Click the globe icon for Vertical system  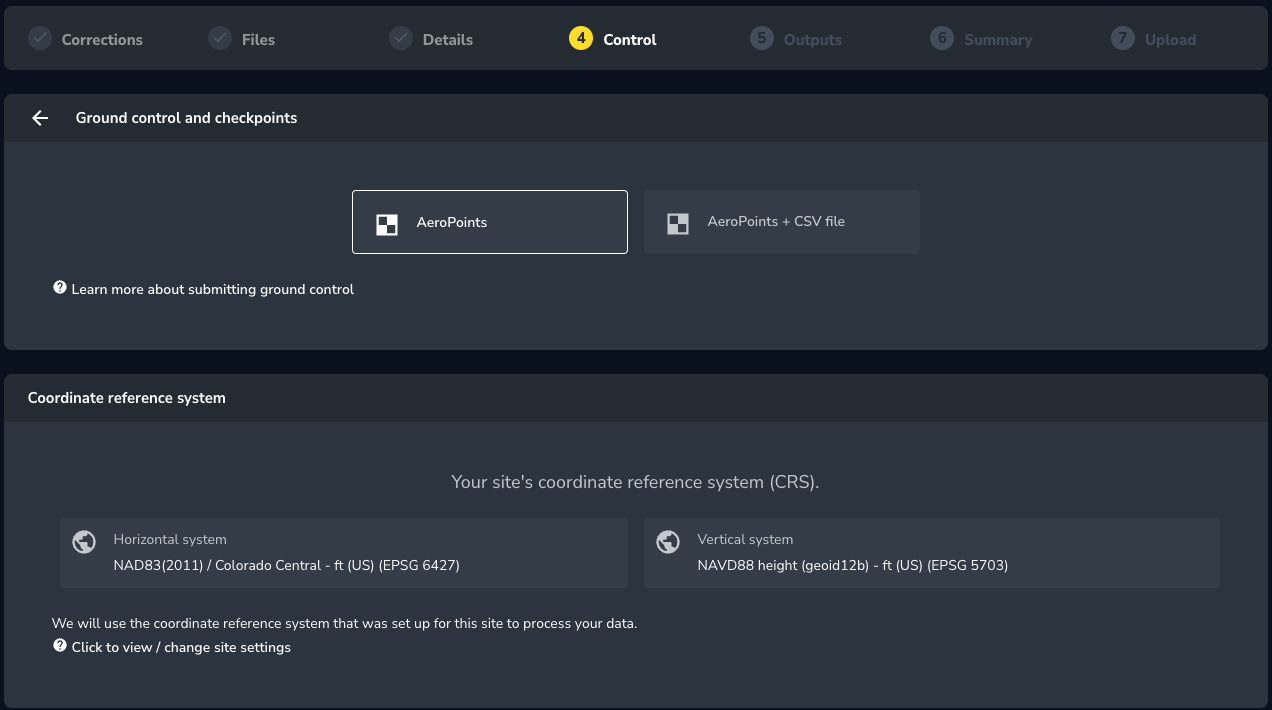668,542
